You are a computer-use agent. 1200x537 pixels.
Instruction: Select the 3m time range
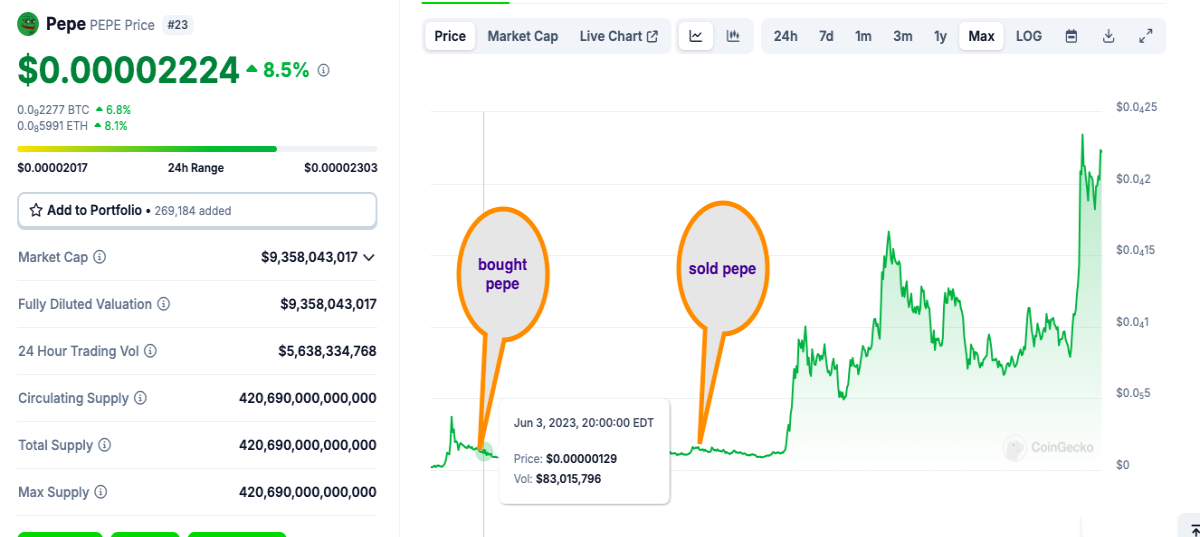(x=903, y=36)
